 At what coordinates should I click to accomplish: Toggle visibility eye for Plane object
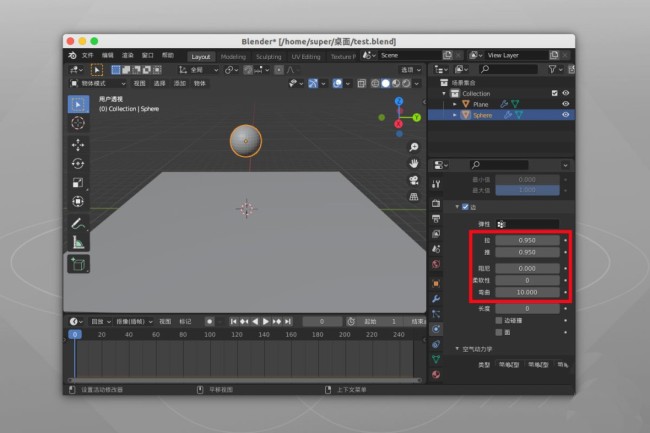click(x=565, y=104)
